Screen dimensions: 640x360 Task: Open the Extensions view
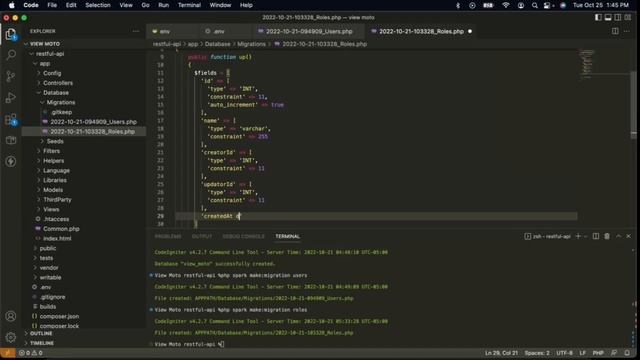pyautogui.click(x=11, y=119)
